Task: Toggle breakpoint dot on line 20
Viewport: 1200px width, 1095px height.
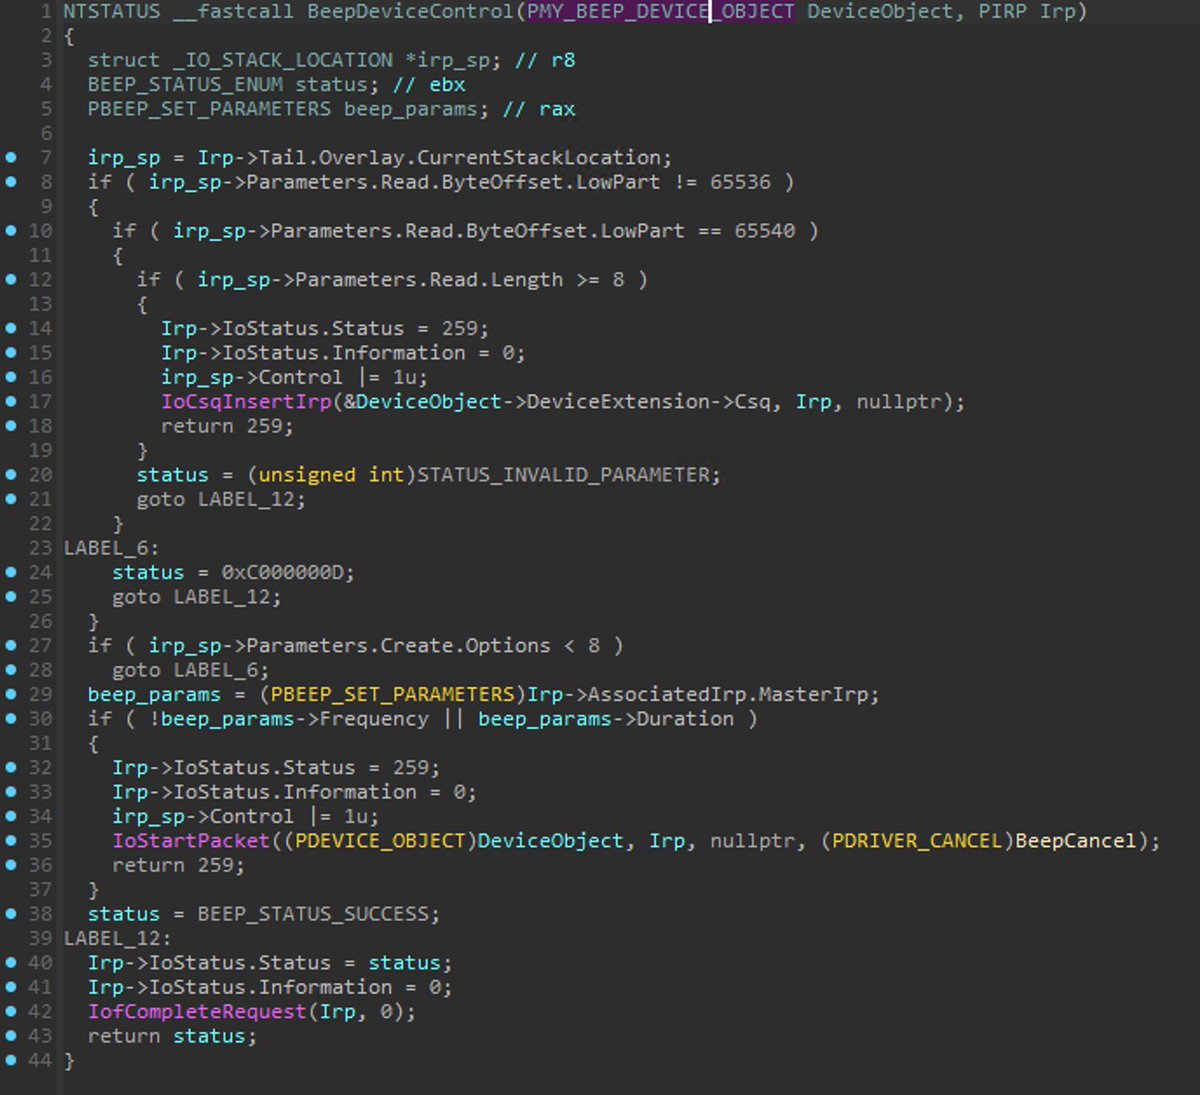Action: tap(11, 474)
